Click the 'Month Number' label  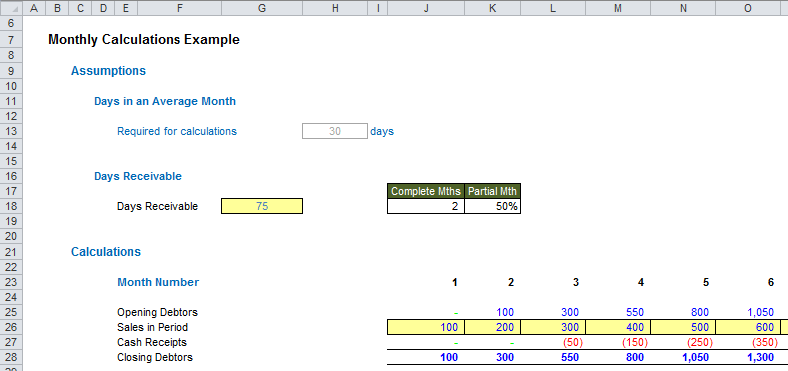158,282
